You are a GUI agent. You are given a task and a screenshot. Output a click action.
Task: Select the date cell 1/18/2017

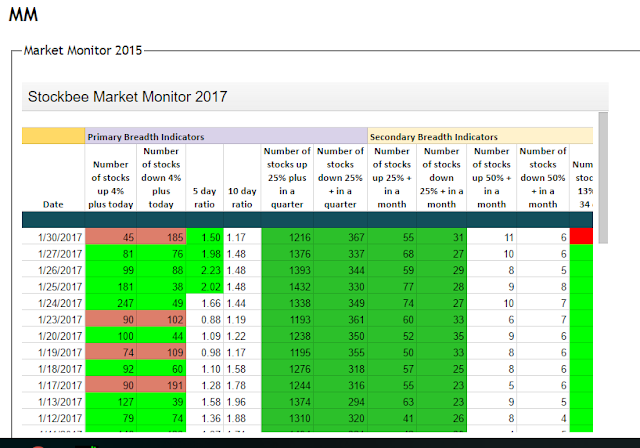(x=53, y=368)
